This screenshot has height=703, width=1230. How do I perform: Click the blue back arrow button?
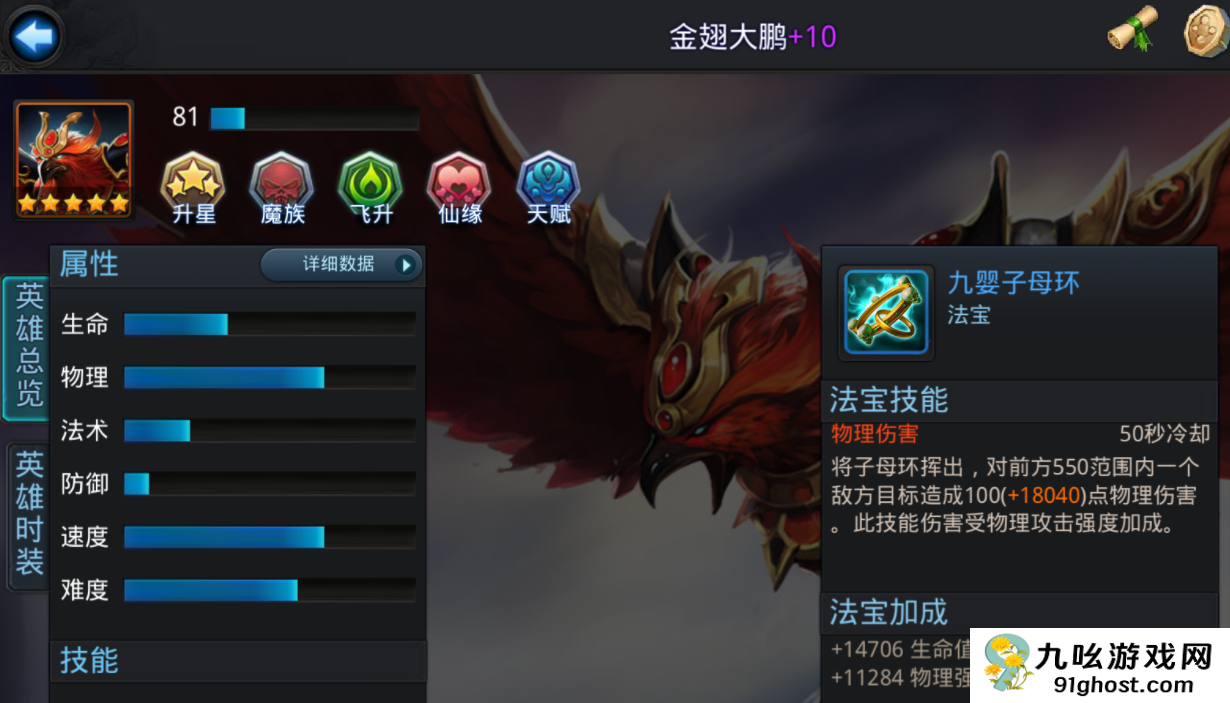(35, 37)
